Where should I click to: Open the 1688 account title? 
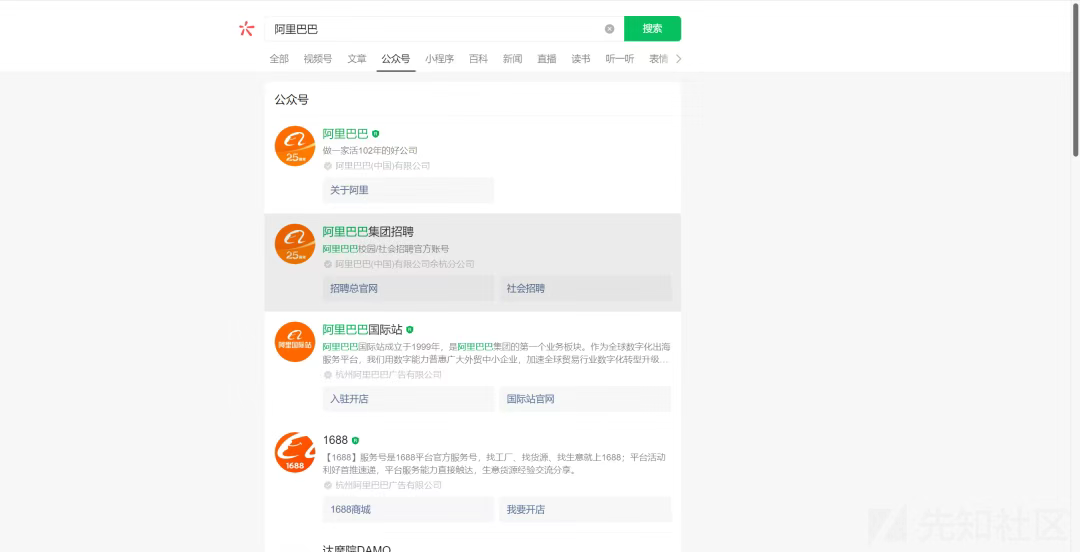click(x=335, y=440)
